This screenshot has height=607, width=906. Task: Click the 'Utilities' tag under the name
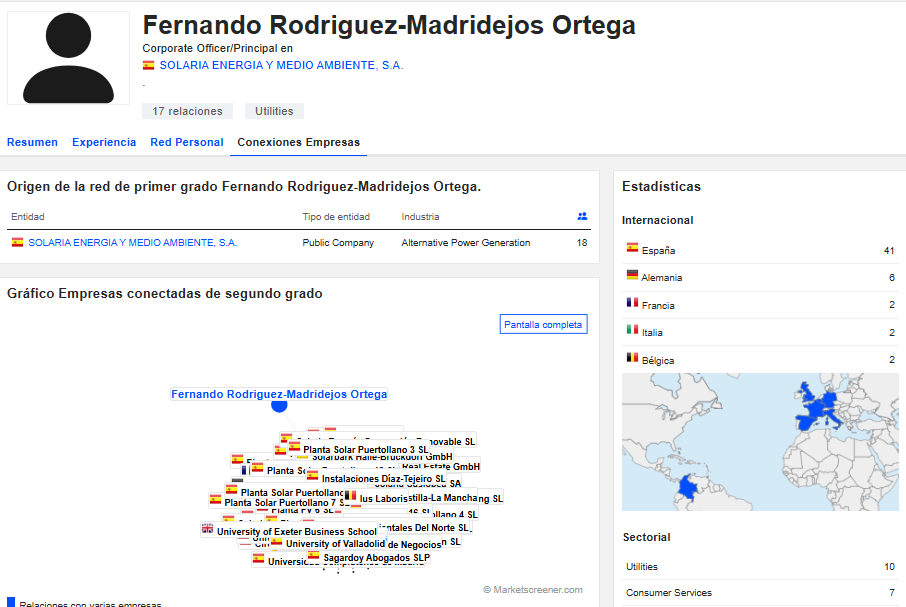click(274, 111)
